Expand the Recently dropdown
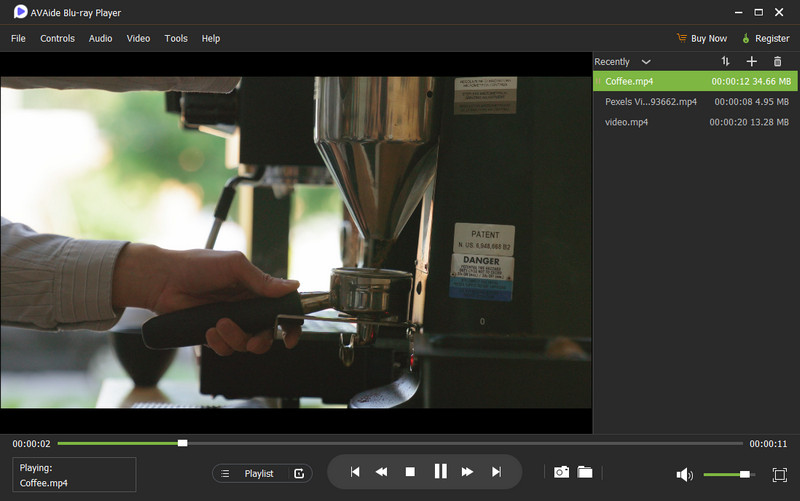 tap(645, 62)
